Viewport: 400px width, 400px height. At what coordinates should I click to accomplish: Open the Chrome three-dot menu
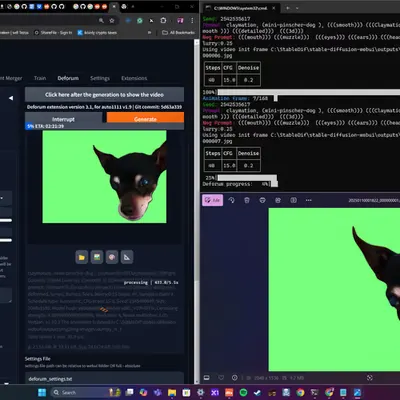192,21
